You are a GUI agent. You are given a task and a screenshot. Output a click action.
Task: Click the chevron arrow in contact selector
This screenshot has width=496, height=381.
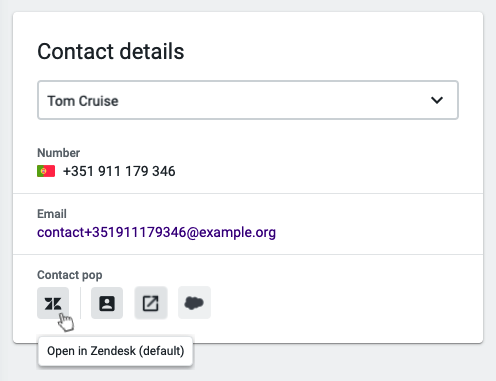pyautogui.click(x=437, y=100)
